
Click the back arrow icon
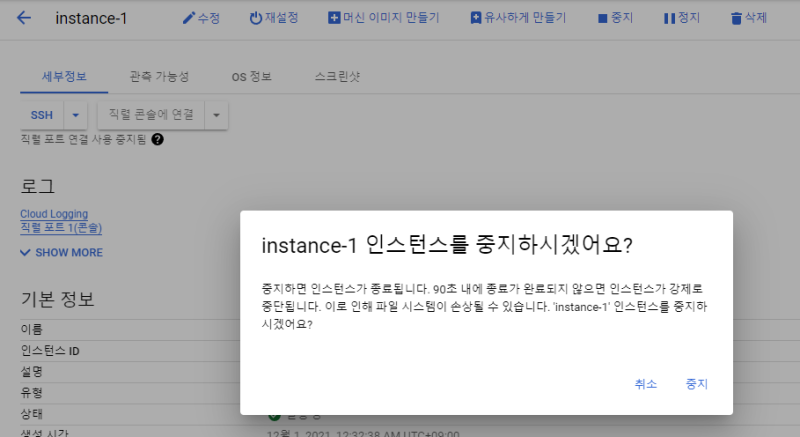(x=24, y=18)
